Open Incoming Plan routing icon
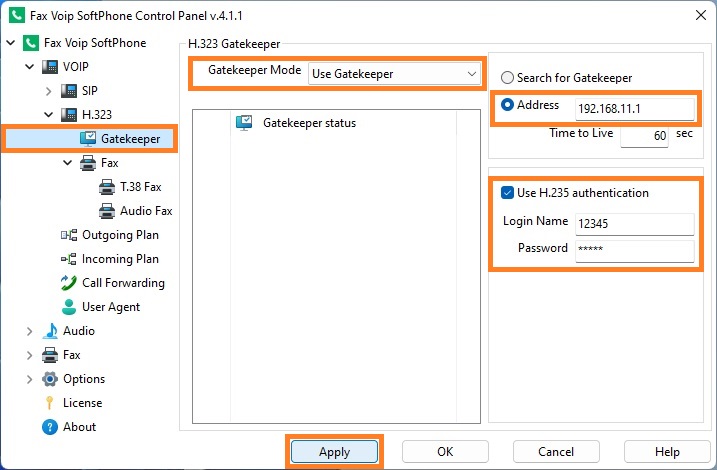This screenshot has height=470, width=717. pyautogui.click(x=69, y=259)
